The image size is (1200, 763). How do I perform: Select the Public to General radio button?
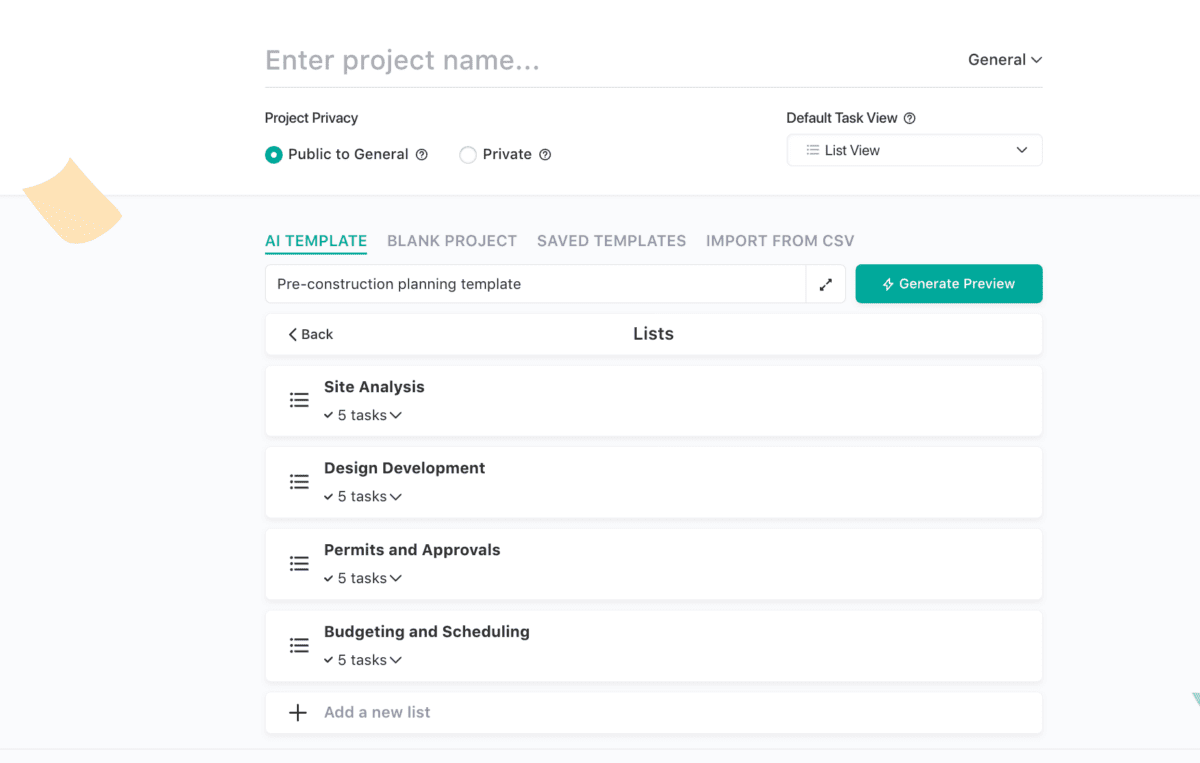click(274, 155)
